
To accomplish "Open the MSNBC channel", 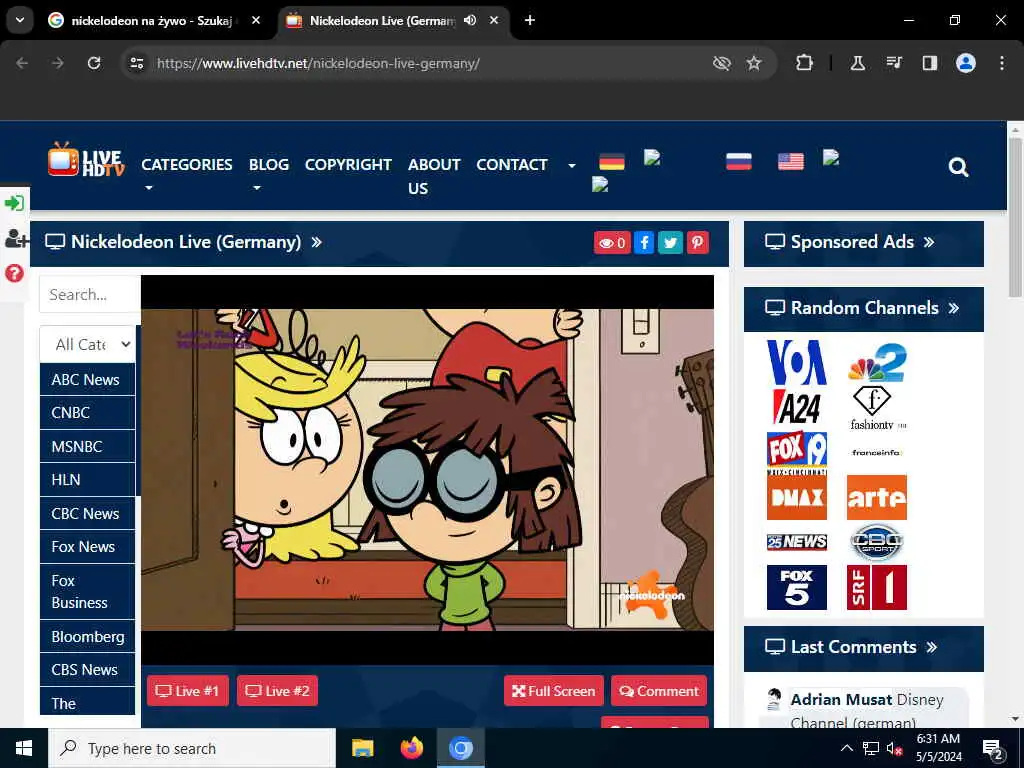I will [88, 447].
